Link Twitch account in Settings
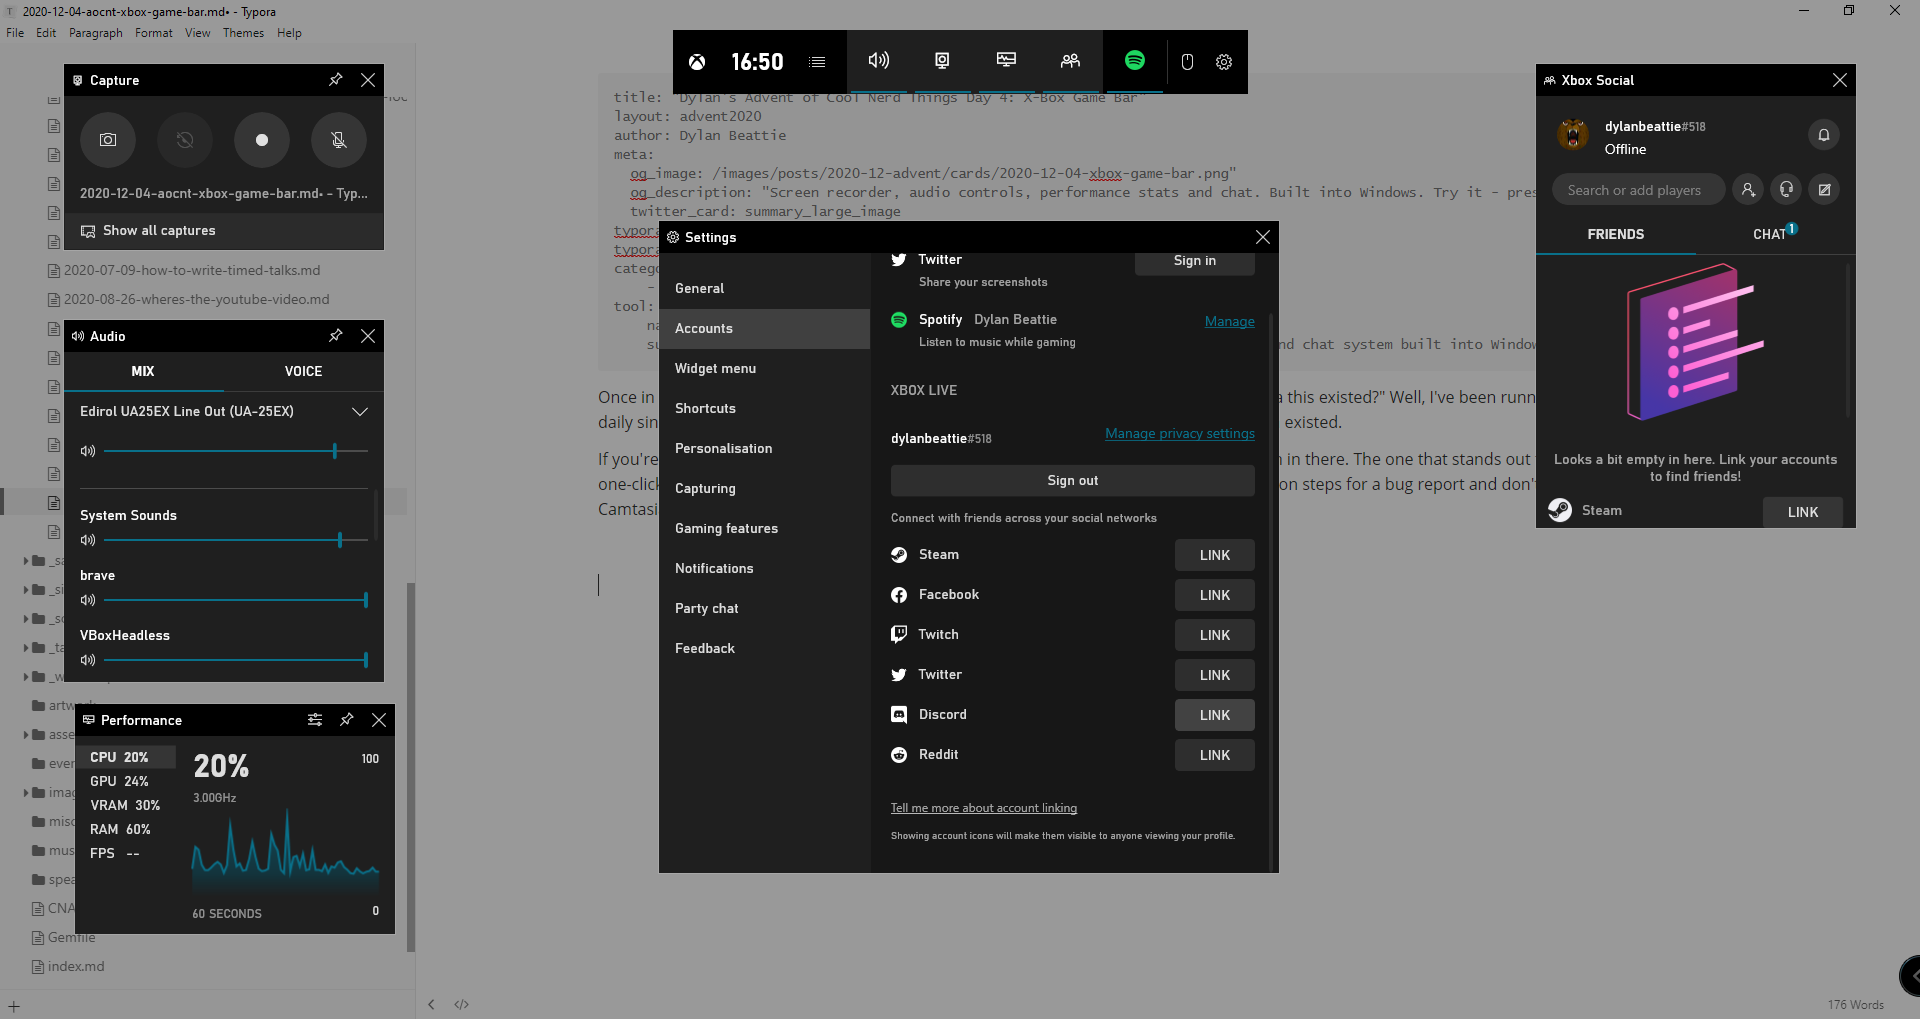 click(1214, 635)
